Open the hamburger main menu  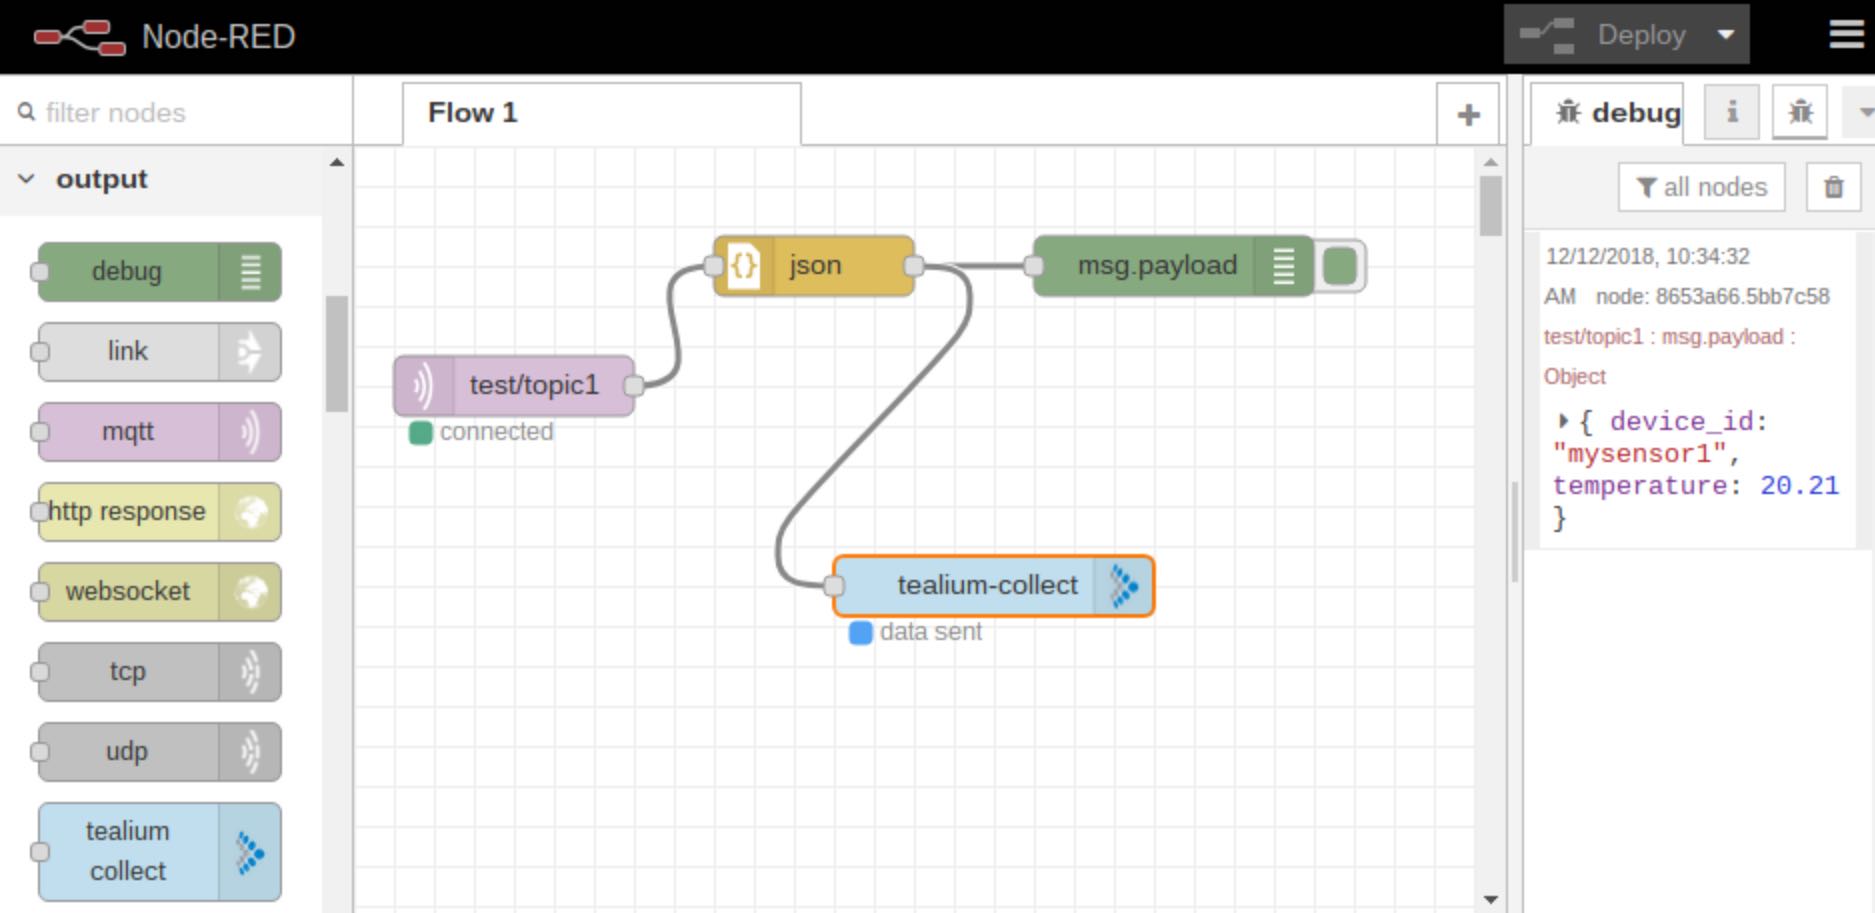pos(1846,35)
